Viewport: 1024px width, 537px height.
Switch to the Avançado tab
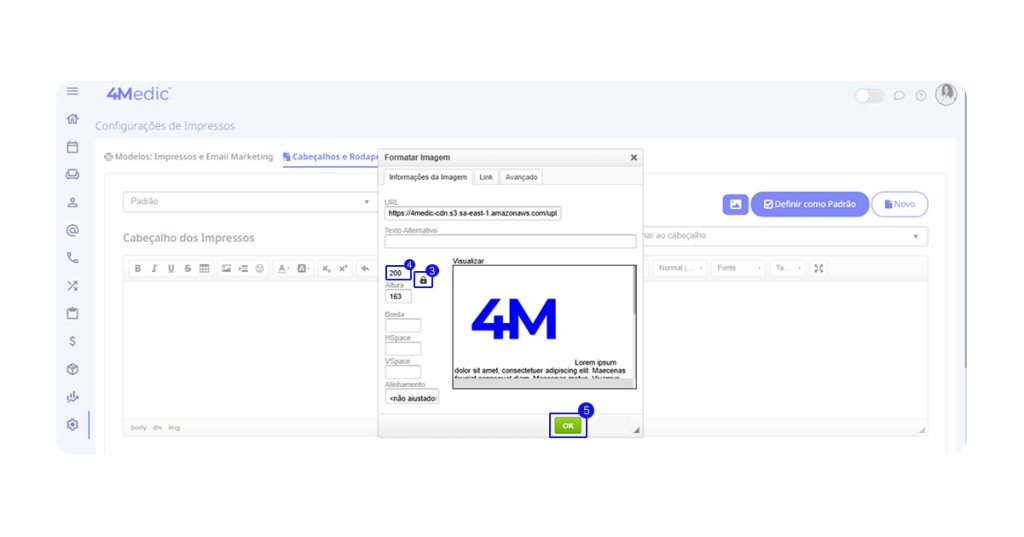click(521, 177)
